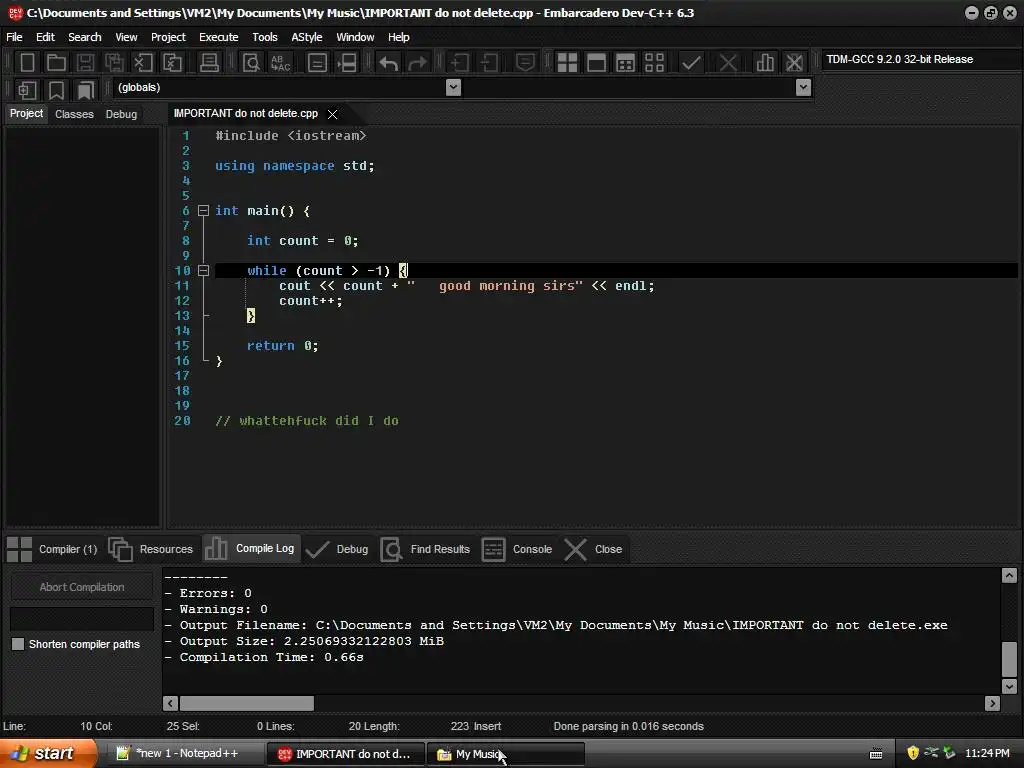1024x768 pixels.
Task: Select the Compile Log bottom tab
Action: (251, 549)
